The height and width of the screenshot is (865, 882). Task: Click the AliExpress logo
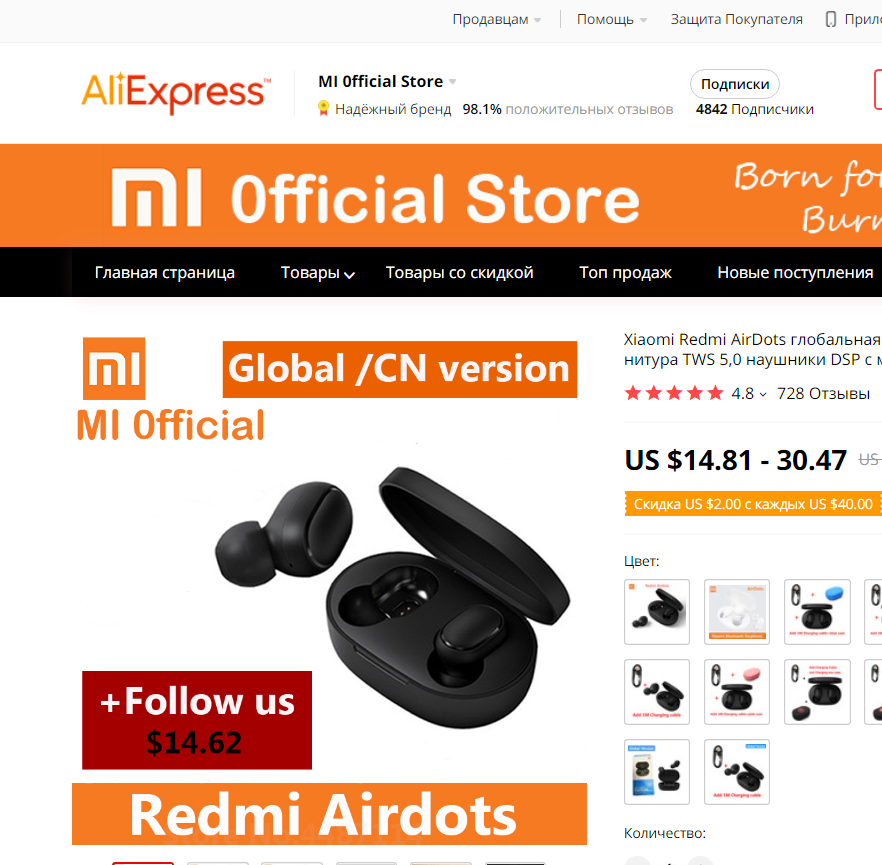point(176,93)
